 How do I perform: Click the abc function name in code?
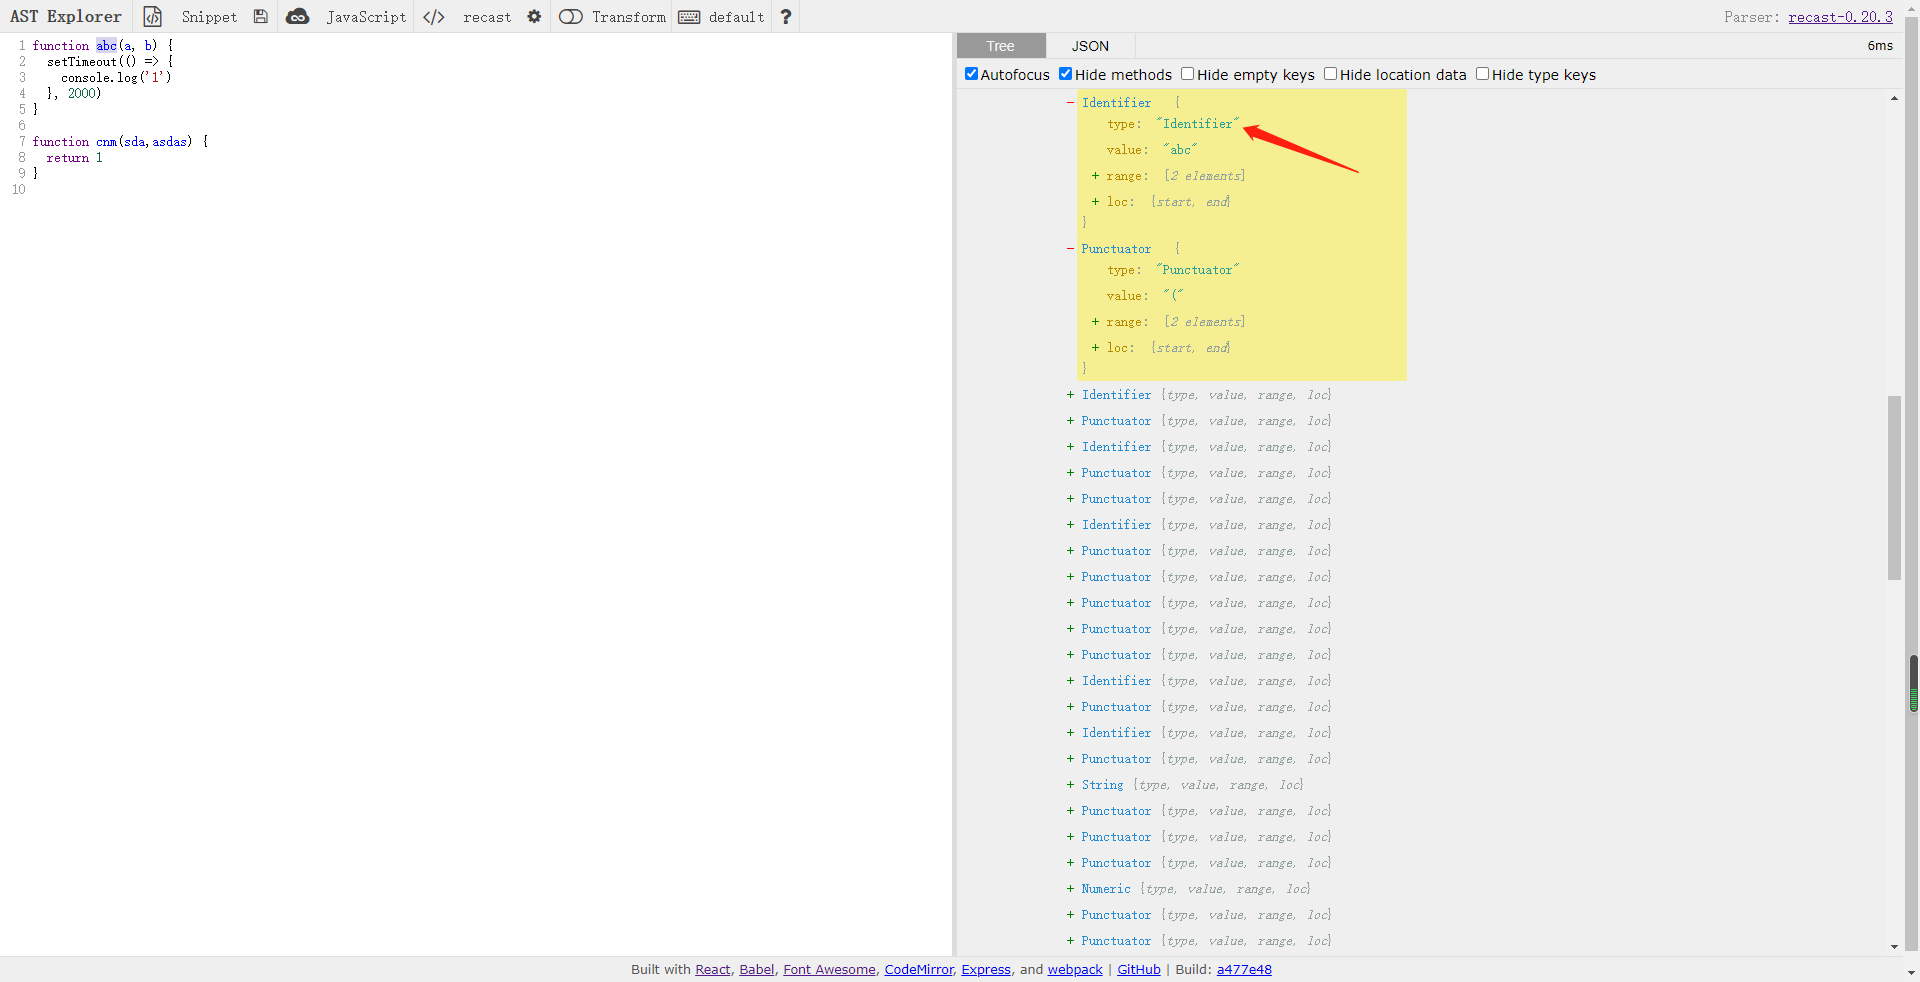[x=106, y=46]
